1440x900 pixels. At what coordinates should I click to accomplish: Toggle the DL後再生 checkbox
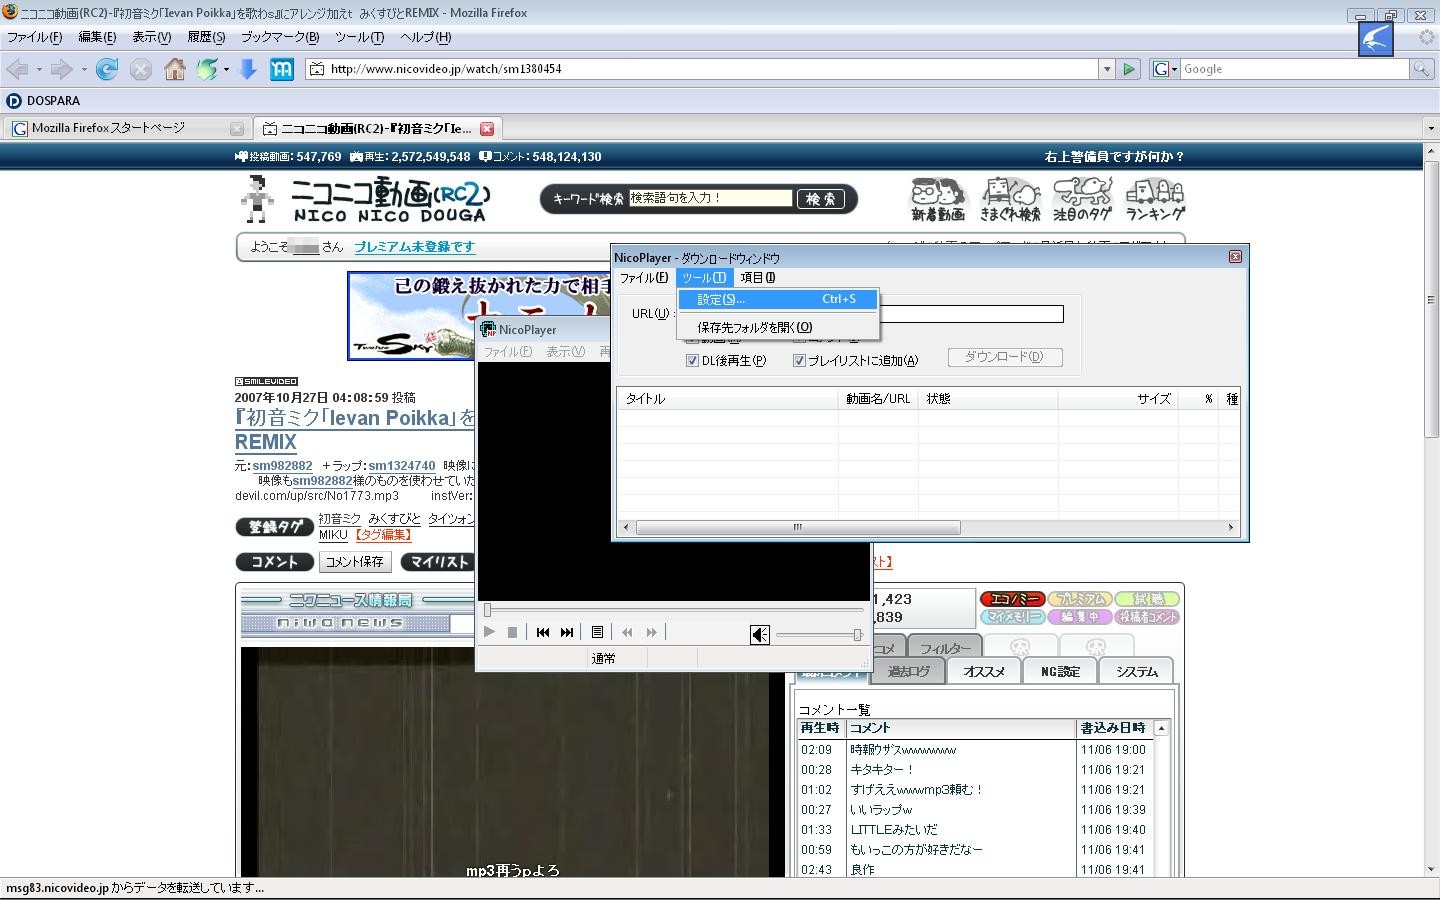click(692, 361)
